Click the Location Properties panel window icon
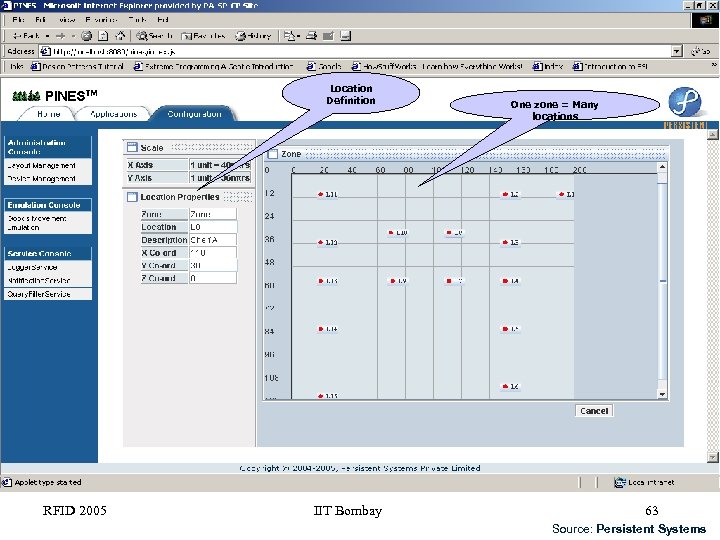The width and height of the screenshot is (720, 540). [132, 197]
